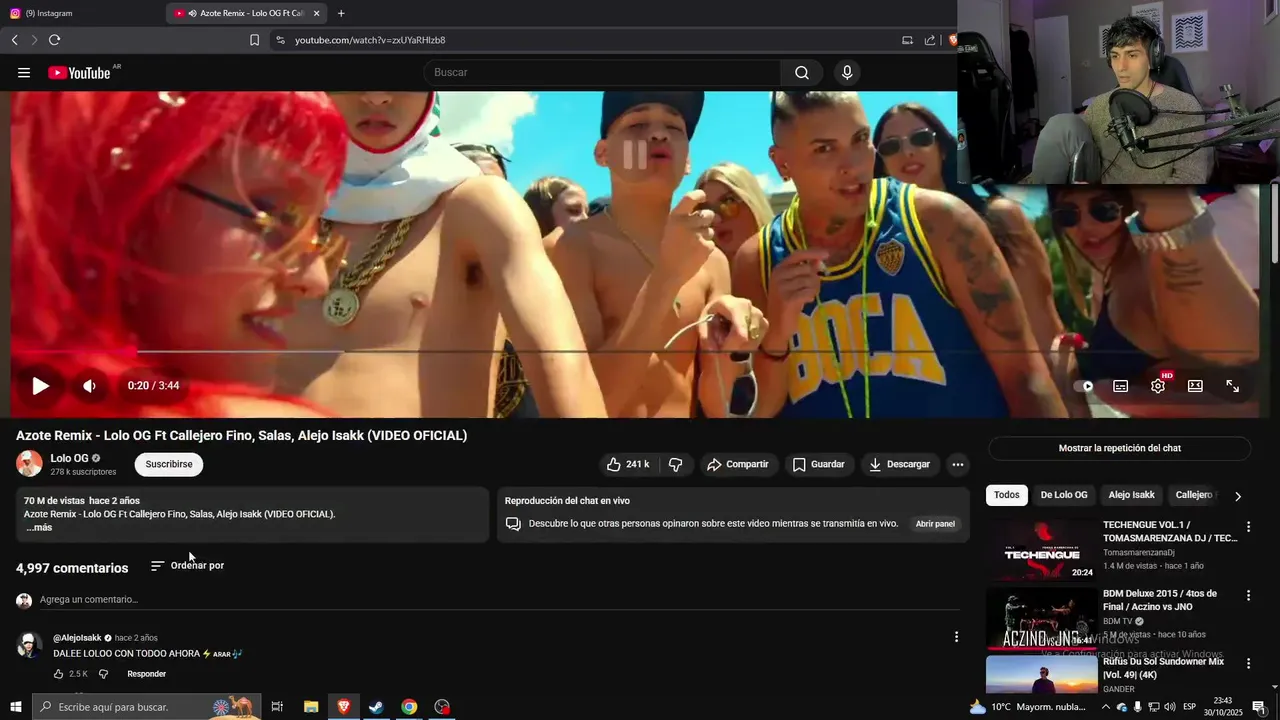The image size is (1280, 720).
Task: Click in the Buscar search field
Action: pos(603,72)
